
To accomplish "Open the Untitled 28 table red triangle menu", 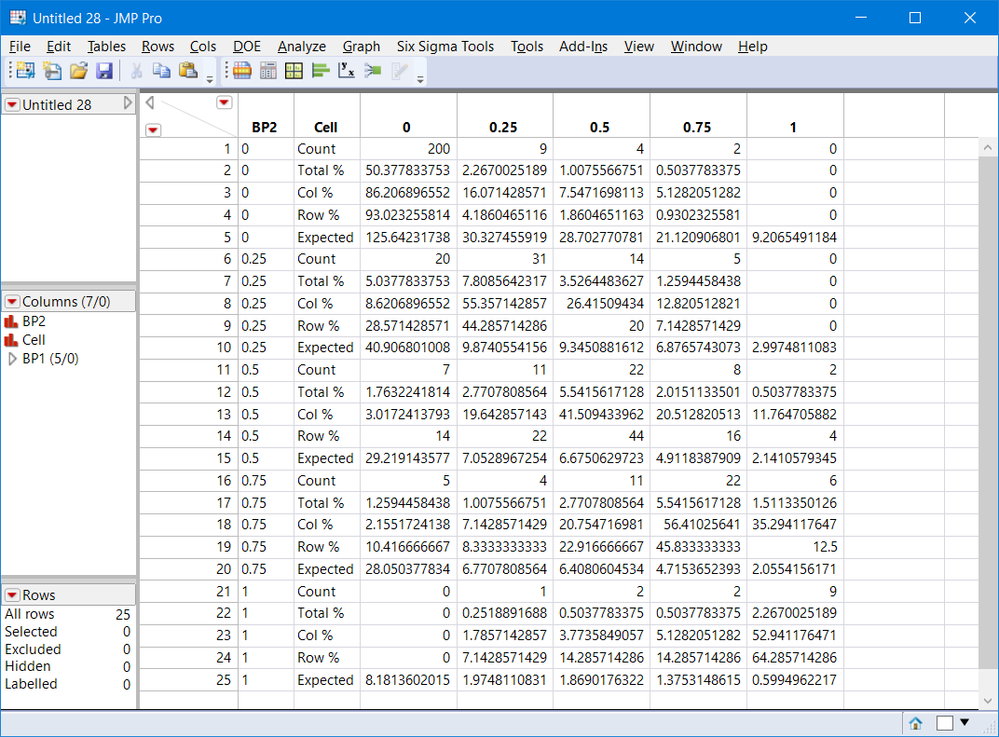I will click(x=13, y=105).
